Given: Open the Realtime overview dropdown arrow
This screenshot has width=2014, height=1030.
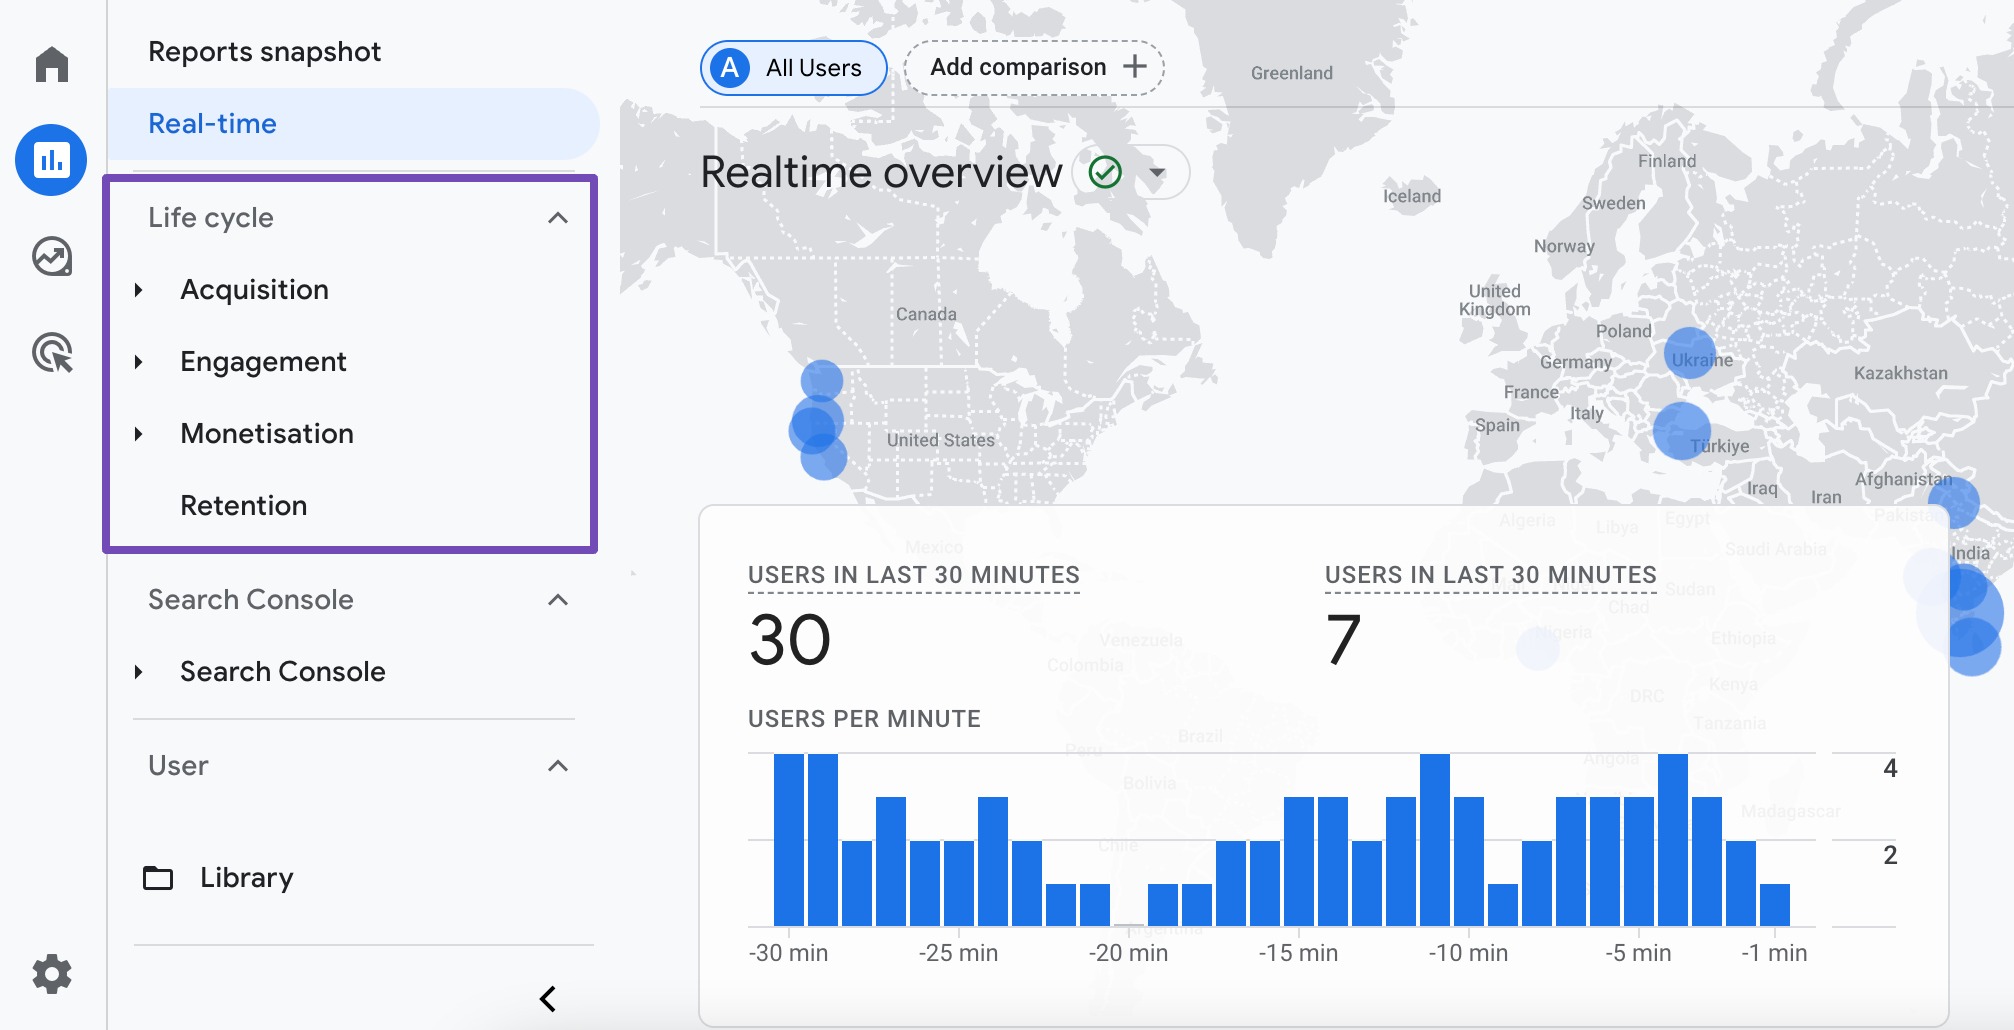Looking at the screenshot, I should pos(1157,172).
